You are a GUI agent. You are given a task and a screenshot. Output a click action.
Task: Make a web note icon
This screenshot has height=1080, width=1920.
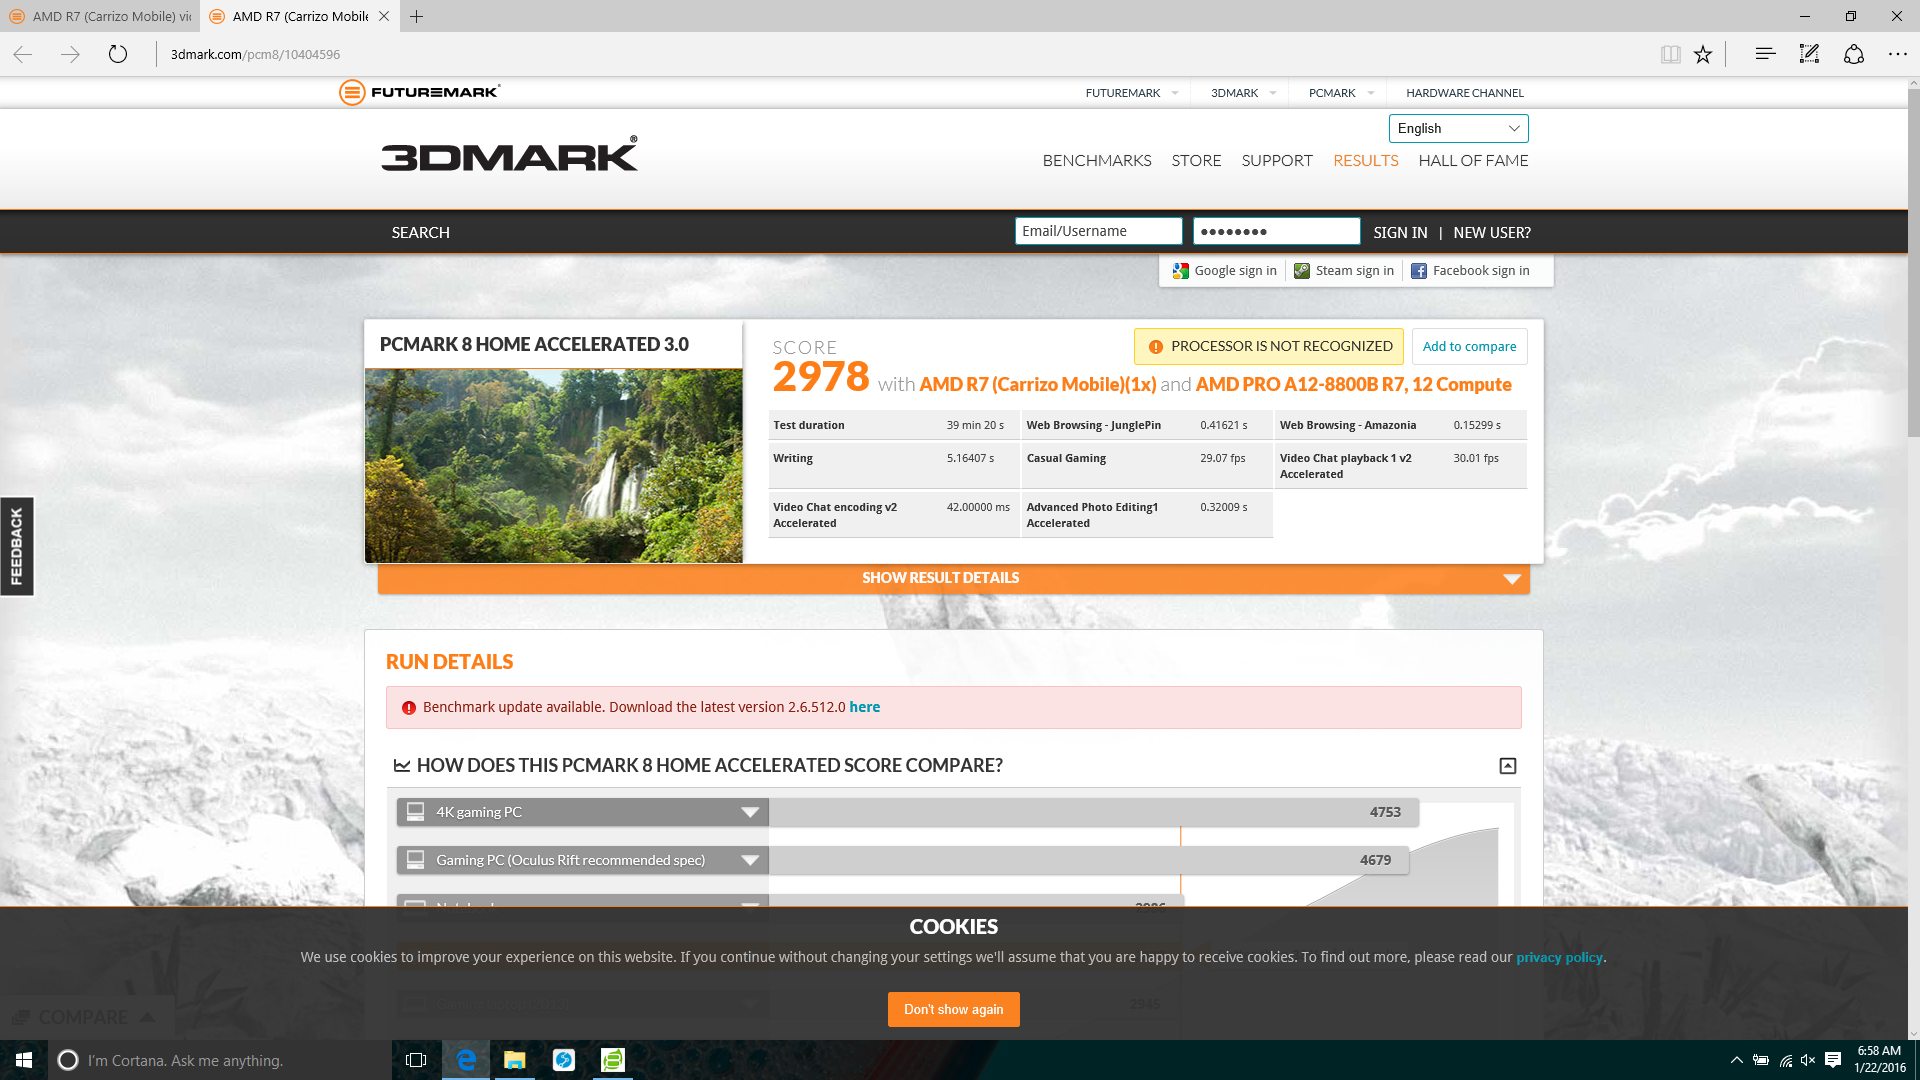tap(1809, 54)
